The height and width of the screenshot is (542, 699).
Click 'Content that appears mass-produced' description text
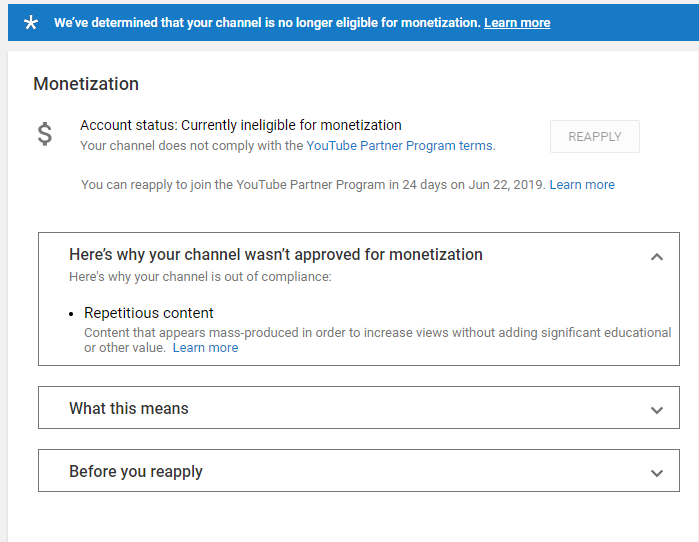click(378, 340)
